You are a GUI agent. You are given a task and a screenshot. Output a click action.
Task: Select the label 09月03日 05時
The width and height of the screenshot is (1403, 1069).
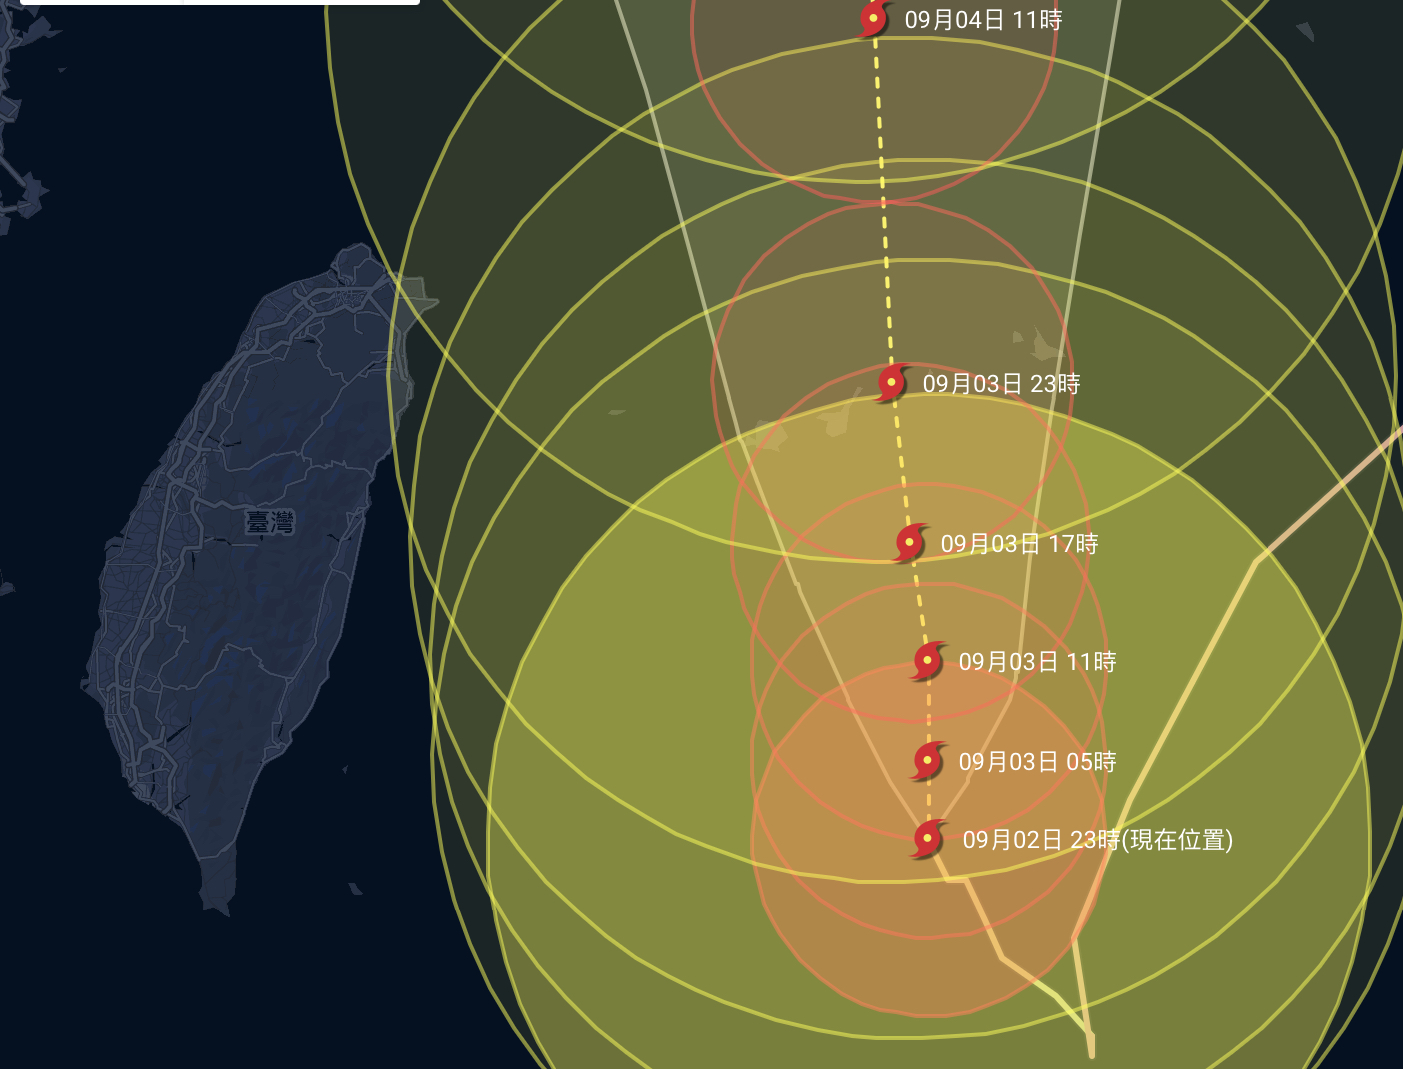pos(1037,762)
